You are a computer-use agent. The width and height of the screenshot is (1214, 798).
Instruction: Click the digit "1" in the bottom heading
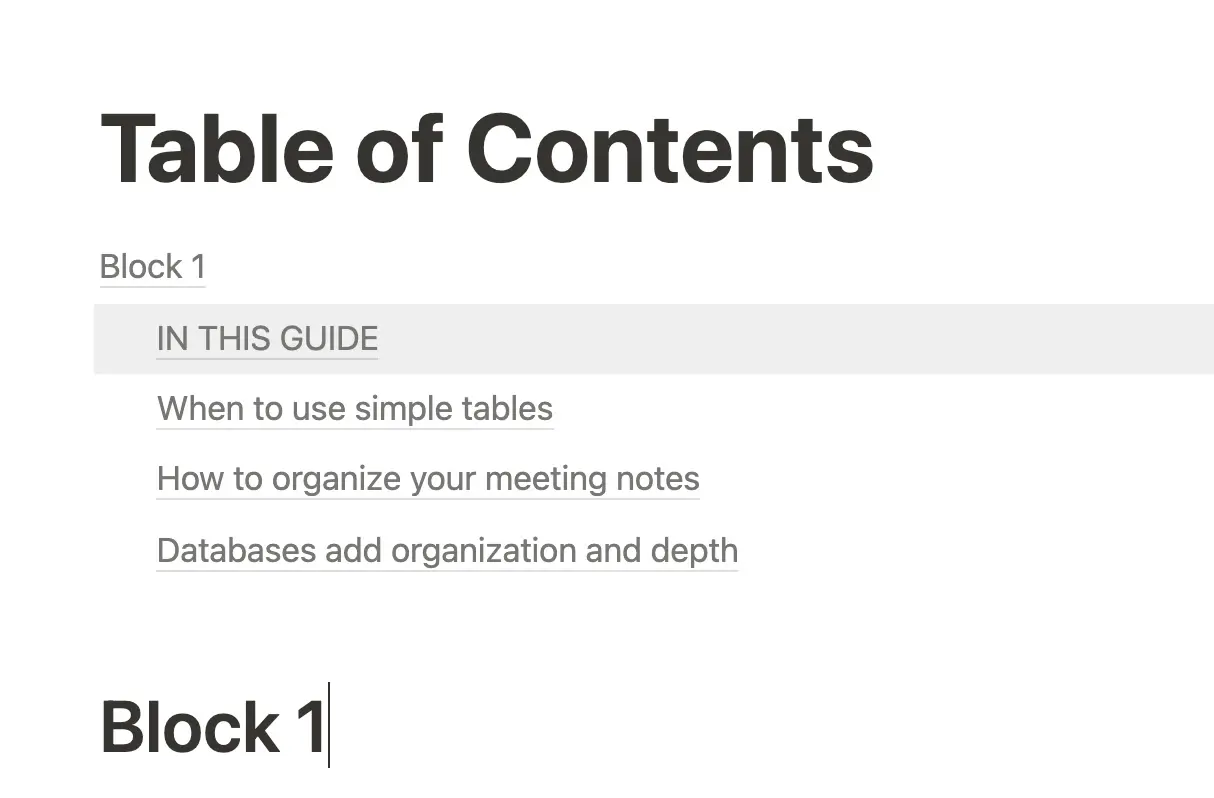pos(310,727)
